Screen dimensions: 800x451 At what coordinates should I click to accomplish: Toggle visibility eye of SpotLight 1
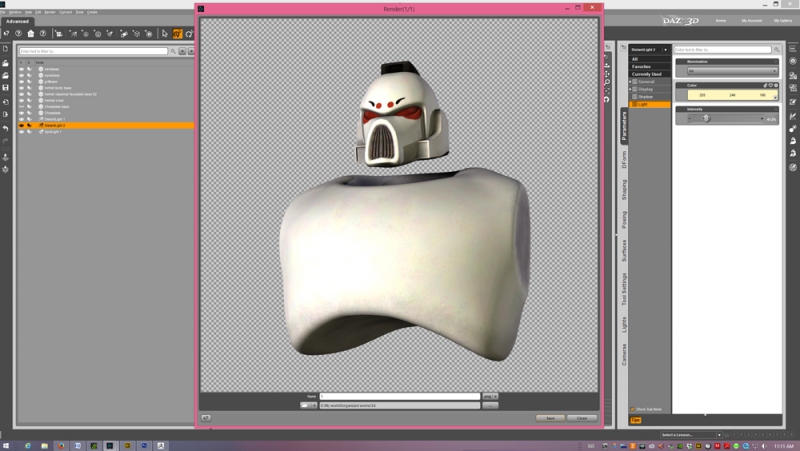21,132
